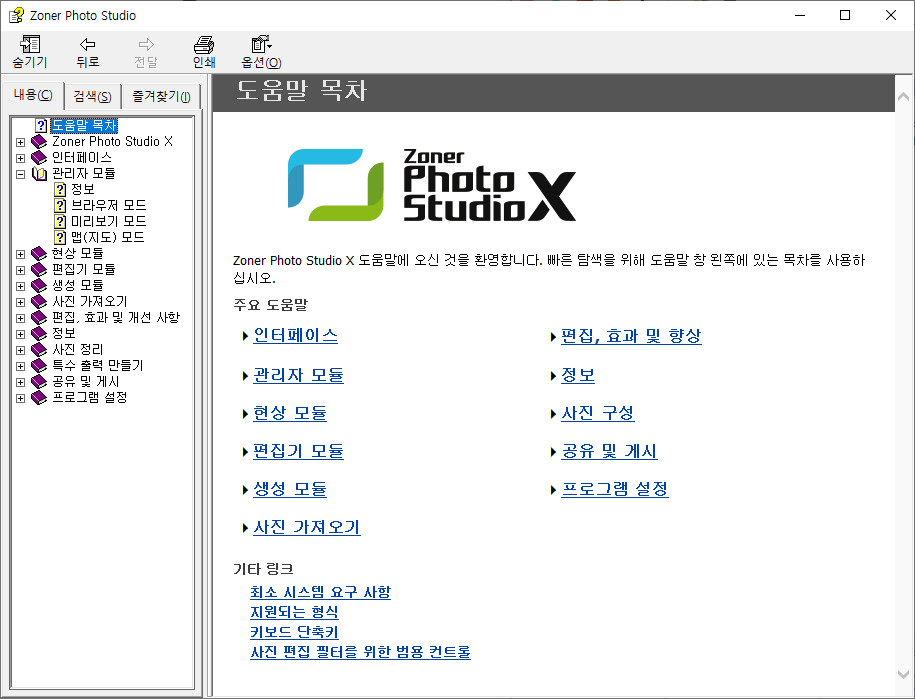Expand the 현상 모듈 tree node
Screen dimensions: 915x699
coord(20,254)
